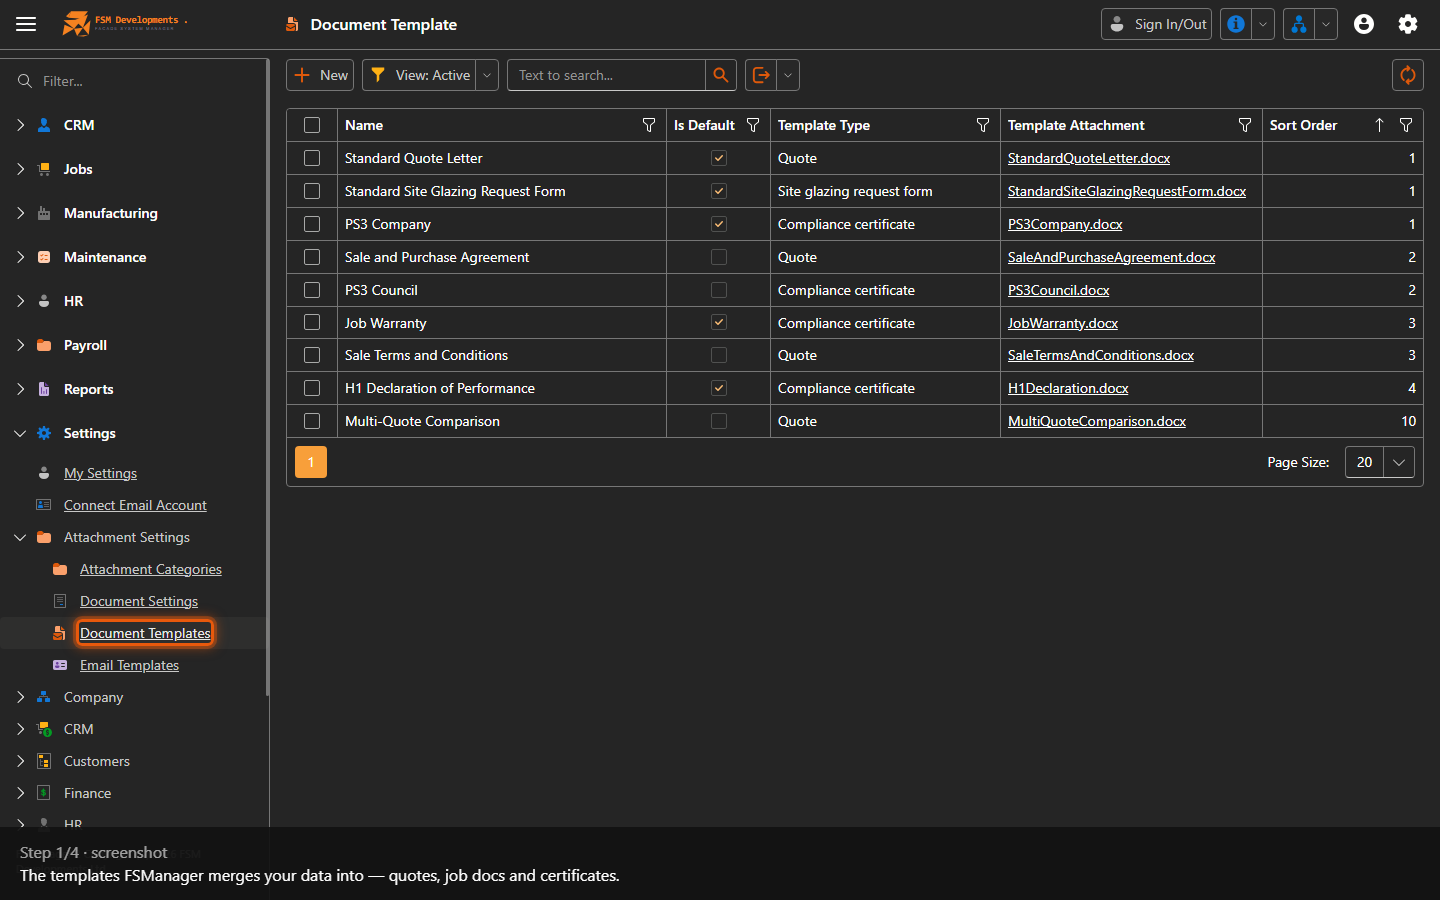
Task: Toggle Is Default for Sale Terms and Conditions
Action: (x=719, y=355)
